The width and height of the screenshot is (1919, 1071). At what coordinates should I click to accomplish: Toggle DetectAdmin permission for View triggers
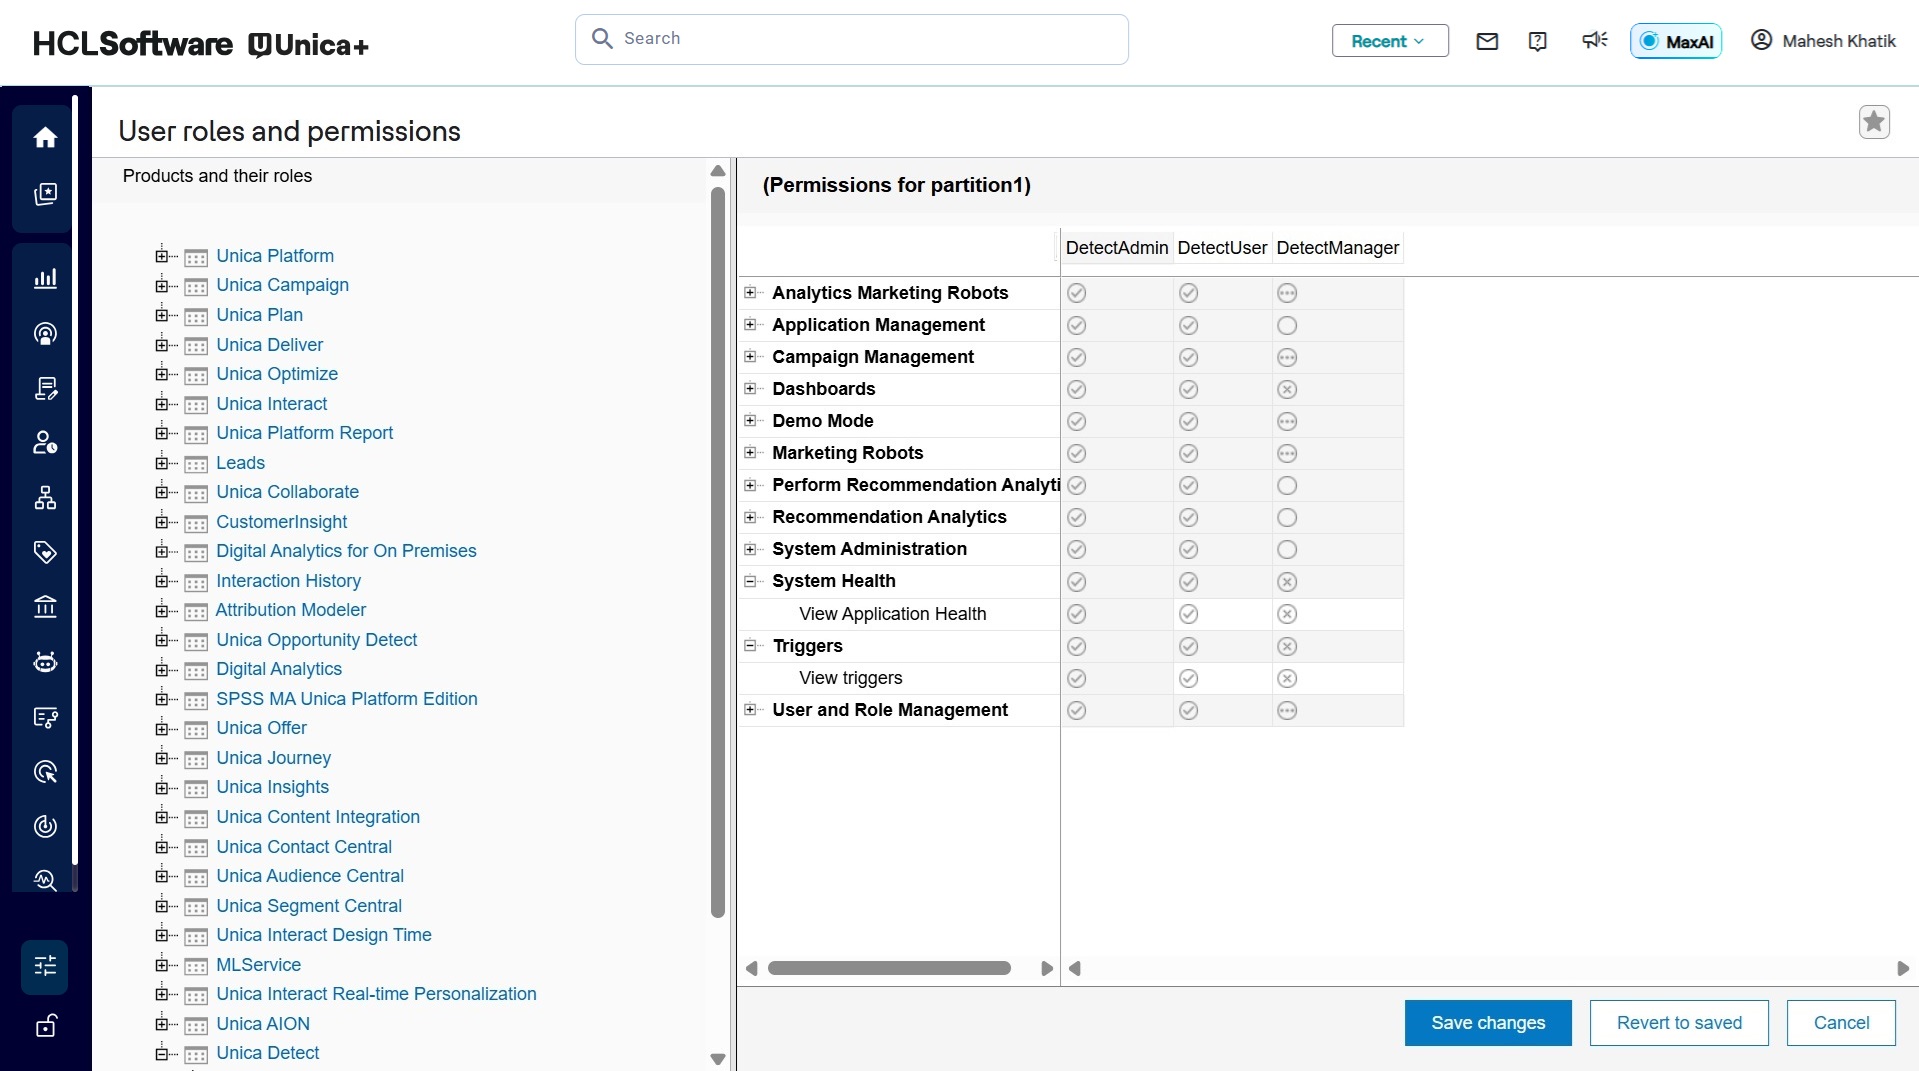(x=1076, y=678)
